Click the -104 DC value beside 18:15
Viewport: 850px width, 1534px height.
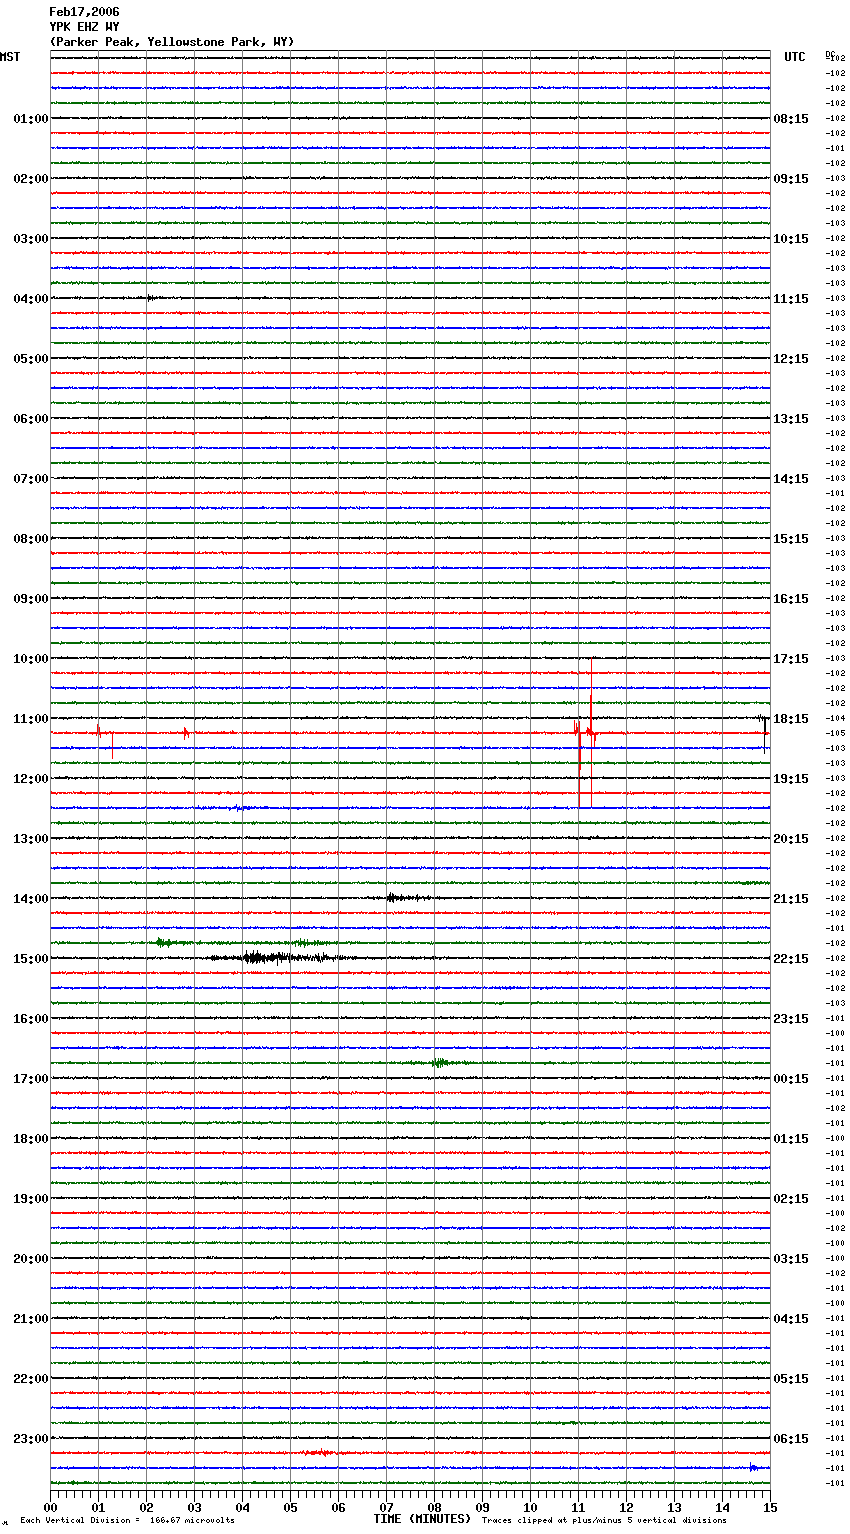(x=836, y=719)
